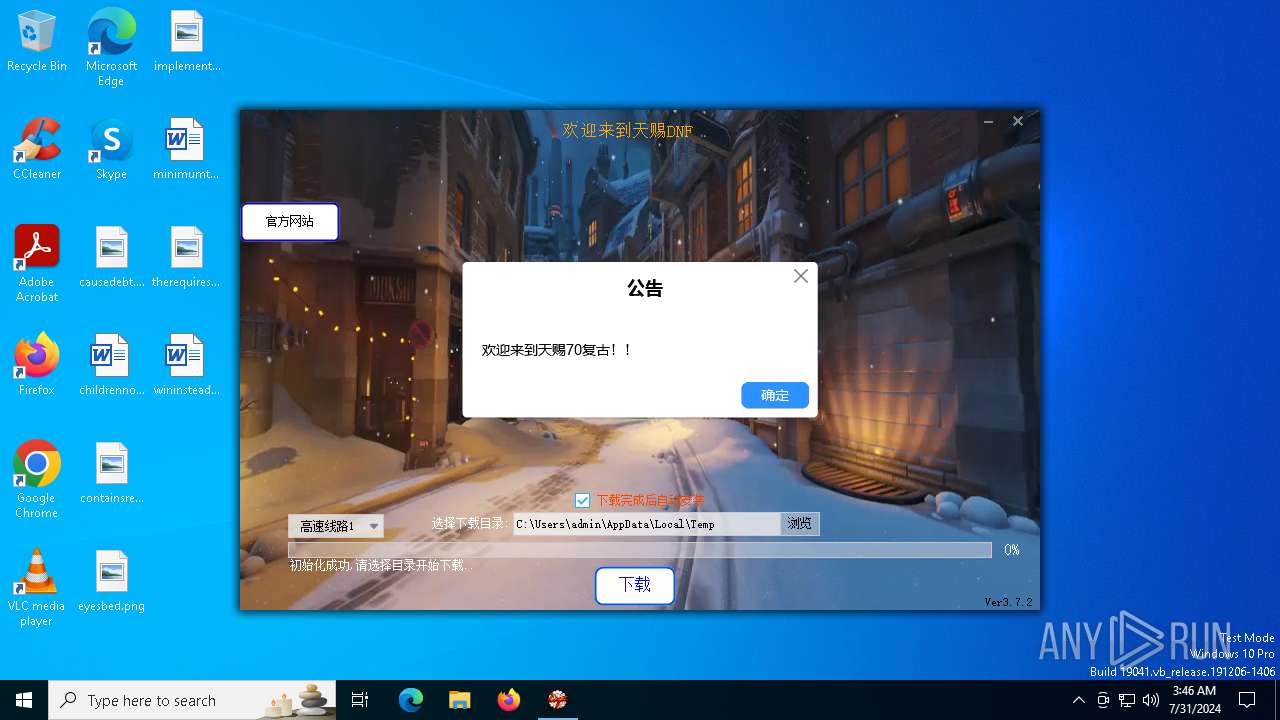Launch Firefox from desktop icon

point(37,366)
